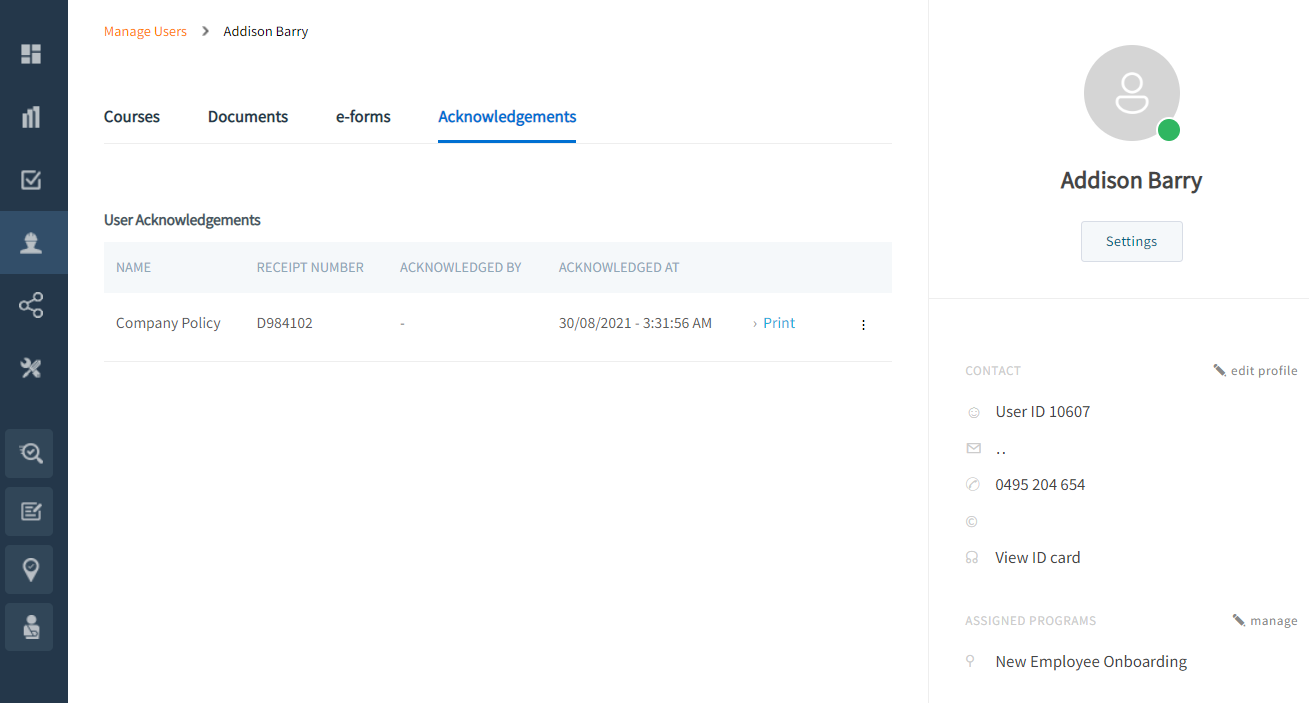Switch to the Documents tab

[x=248, y=117]
